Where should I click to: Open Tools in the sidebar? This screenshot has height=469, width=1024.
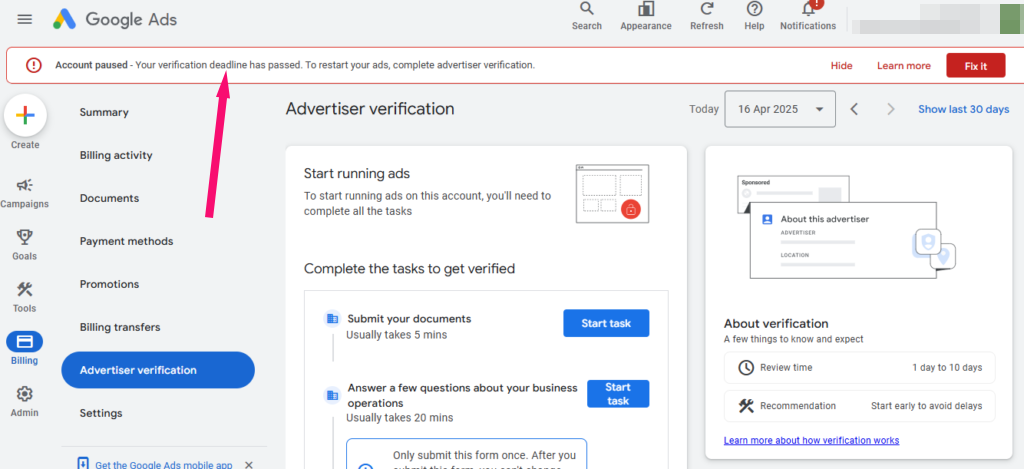click(24, 297)
